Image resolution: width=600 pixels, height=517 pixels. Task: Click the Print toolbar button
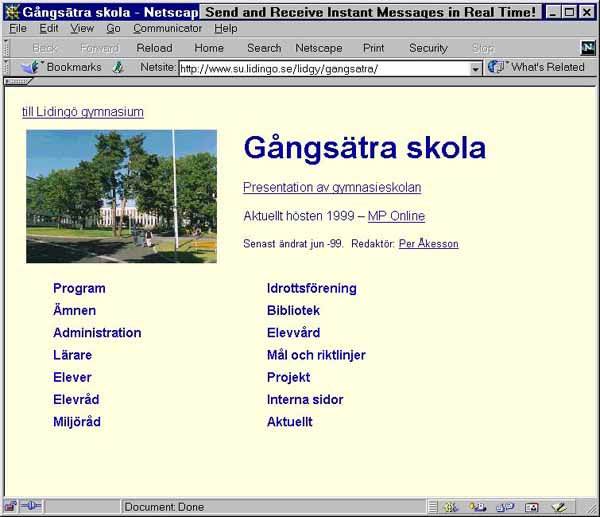[373, 48]
